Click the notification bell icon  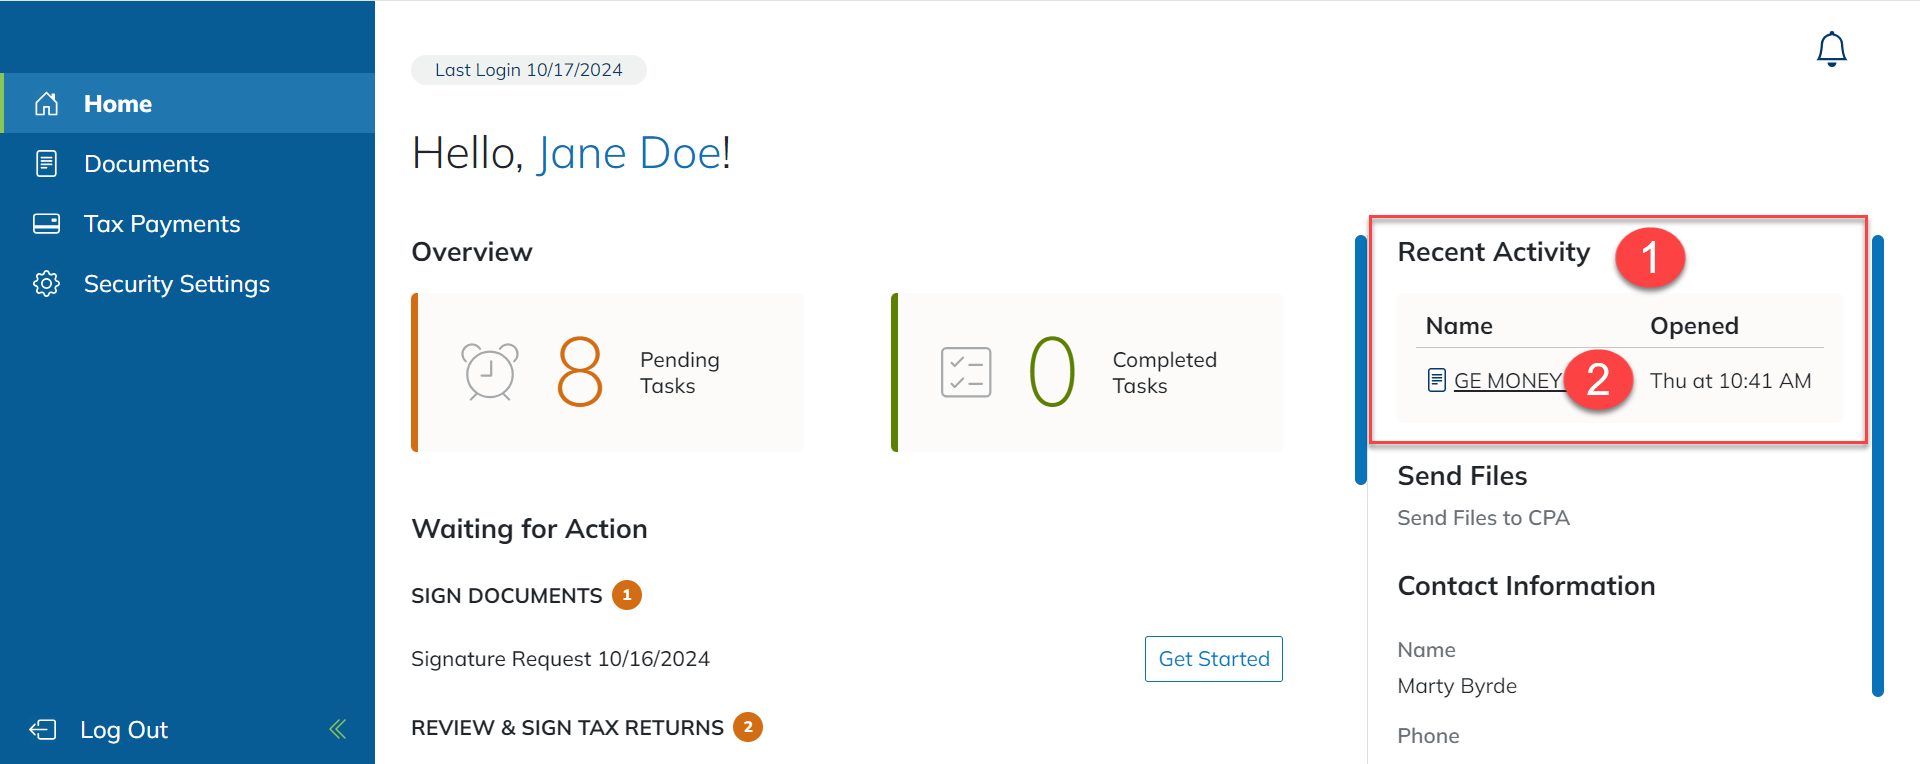click(x=1831, y=49)
